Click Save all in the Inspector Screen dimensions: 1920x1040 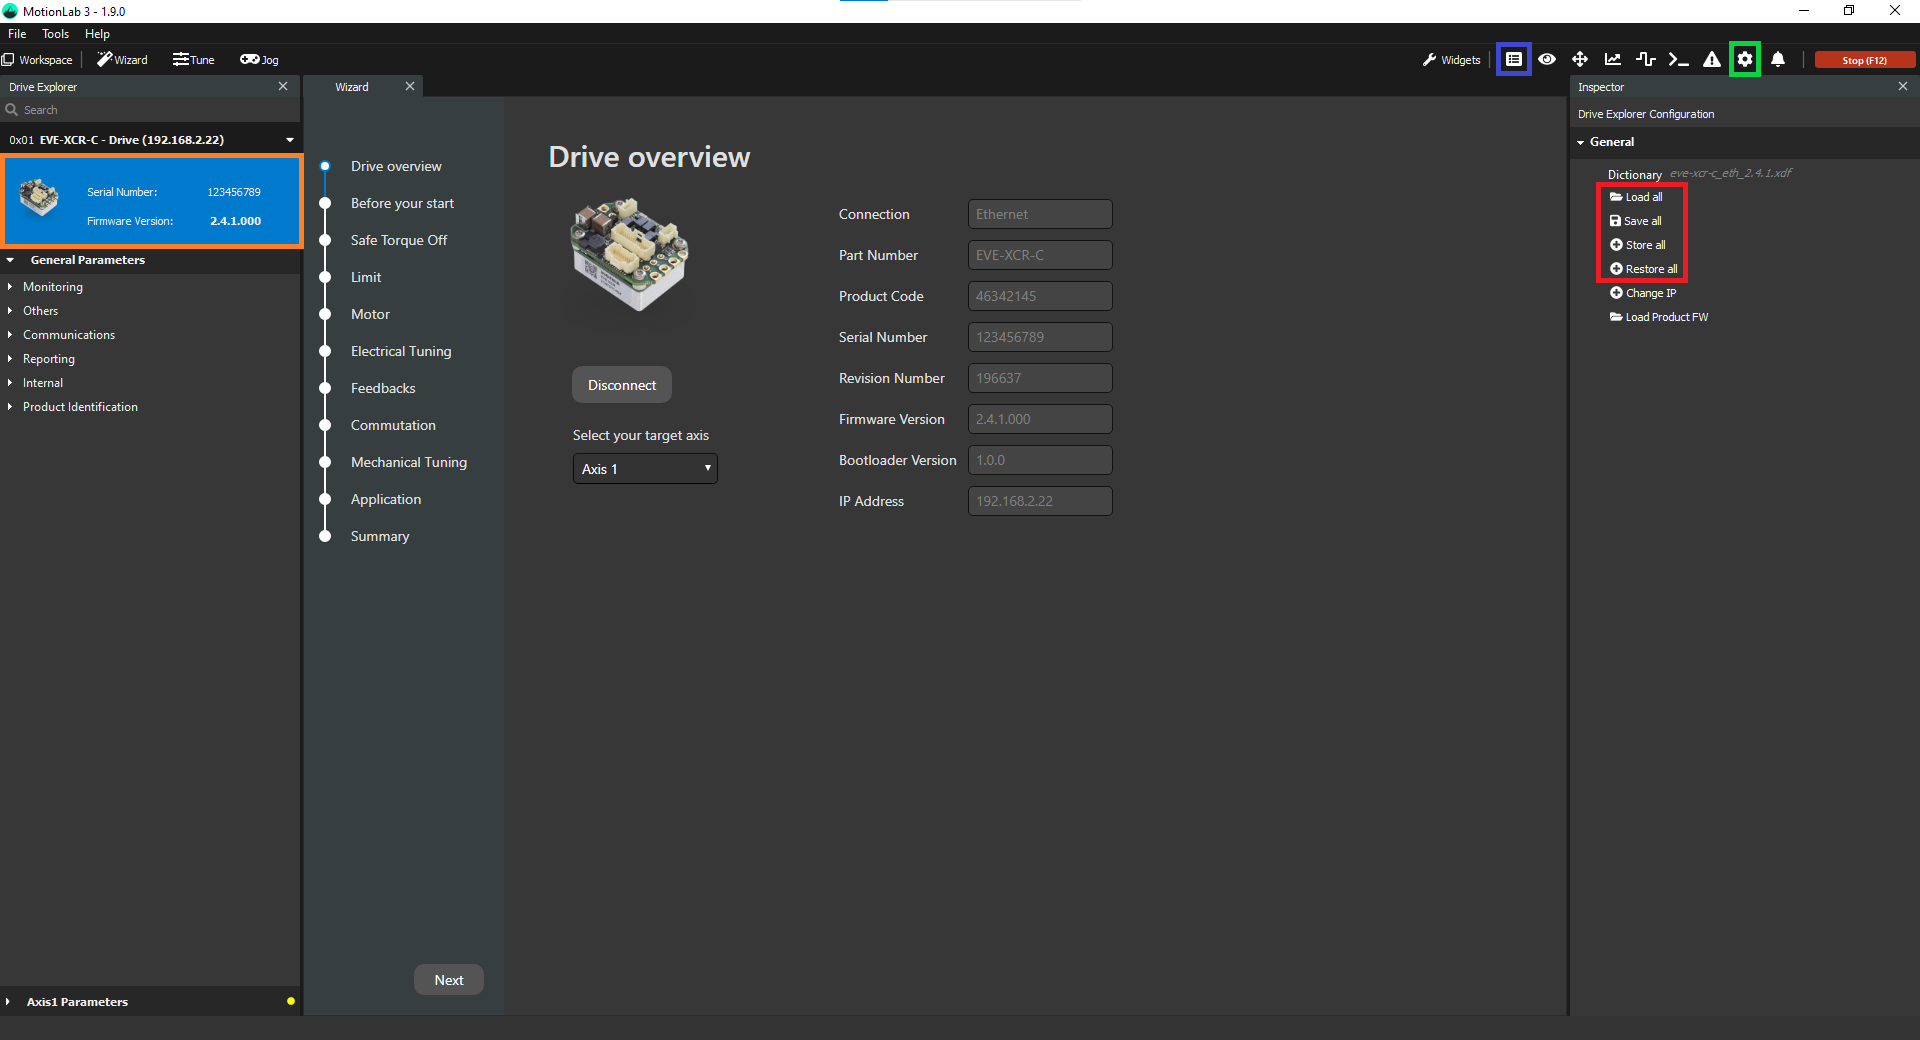click(1636, 221)
